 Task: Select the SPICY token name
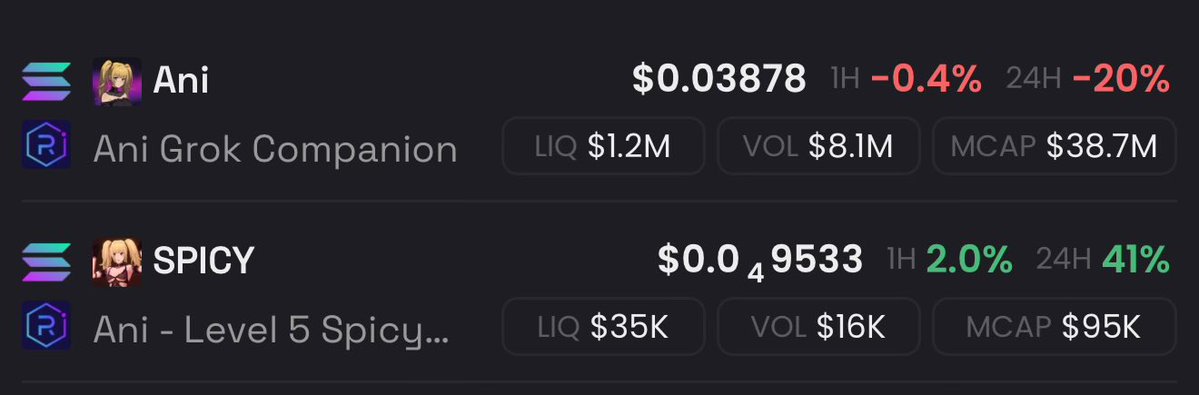(x=203, y=261)
